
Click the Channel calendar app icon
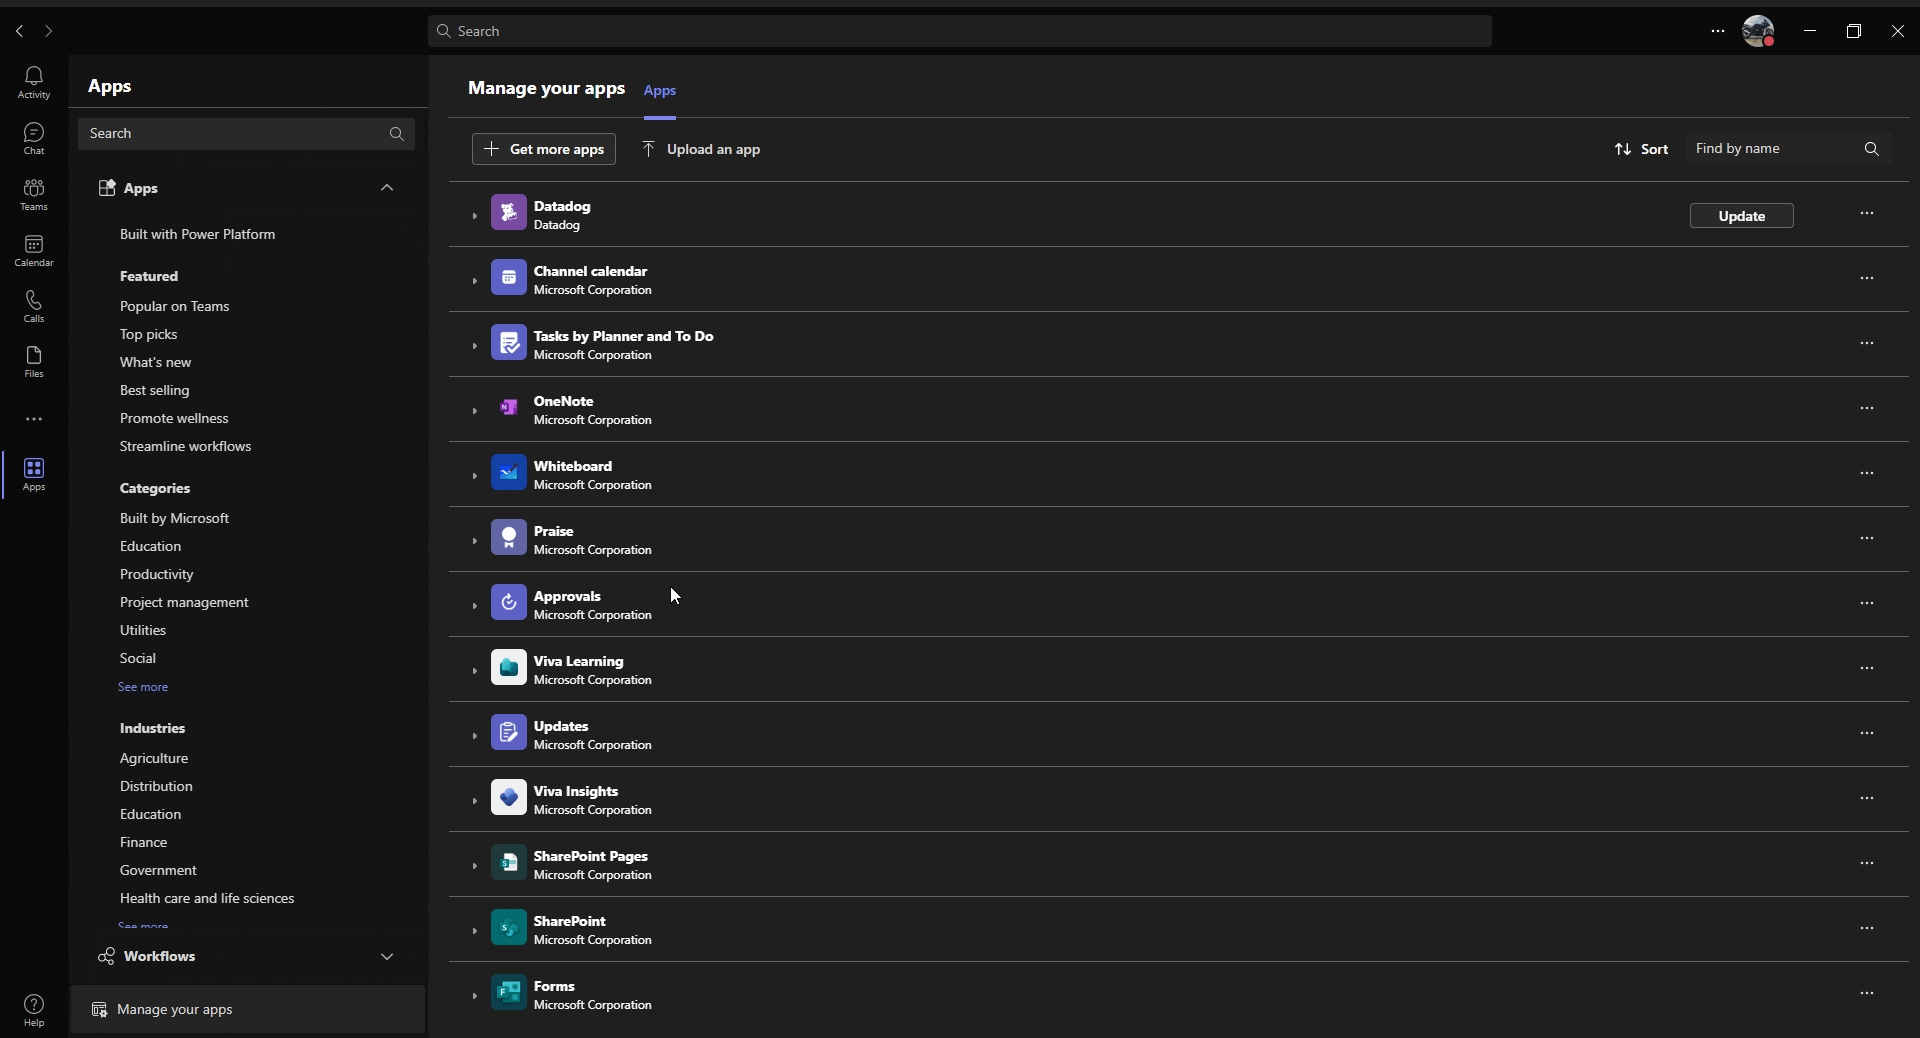point(509,278)
